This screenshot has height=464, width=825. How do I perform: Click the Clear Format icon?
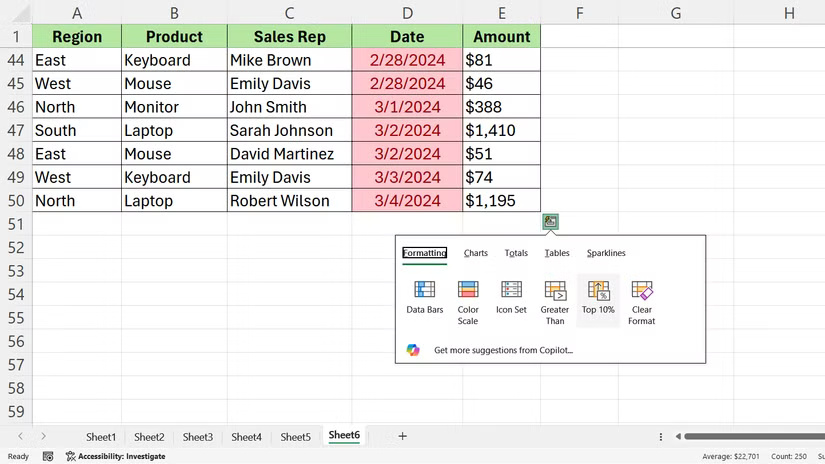tap(642, 291)
